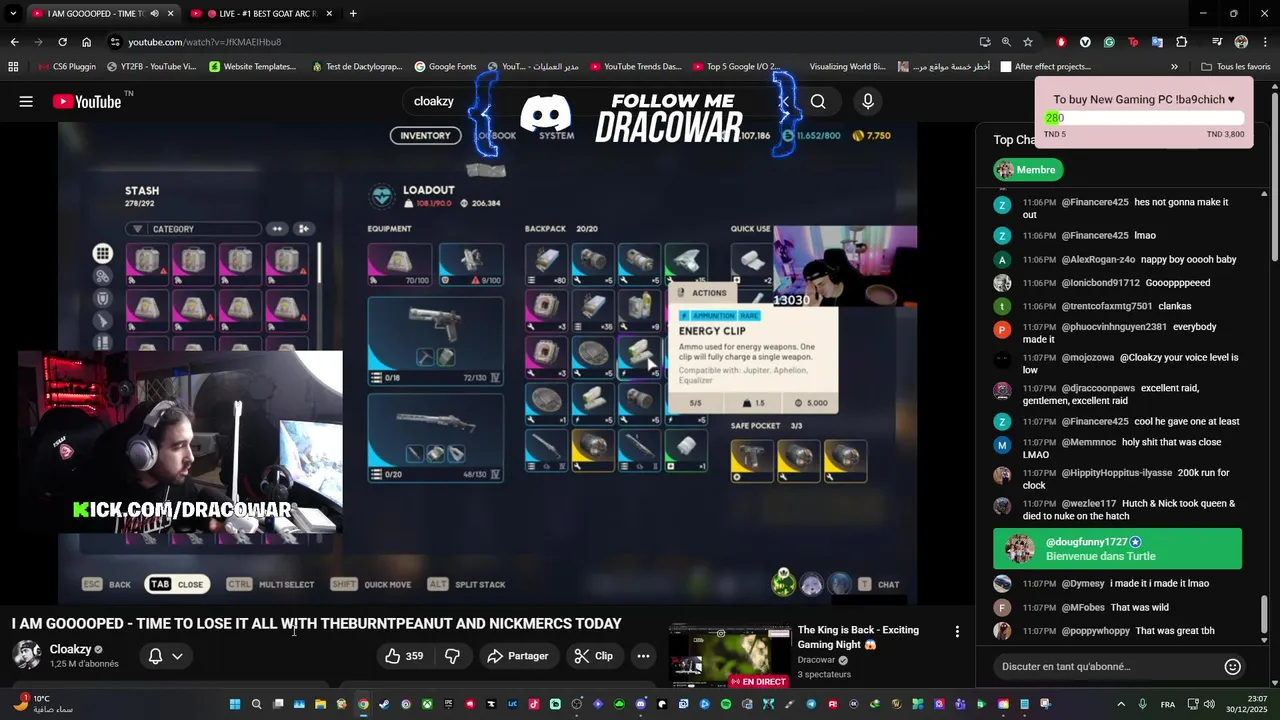Viewport: 1280px width, 720px height.
Task: Open the CS6 Pluggin bookmark
Action: (67, 67)
